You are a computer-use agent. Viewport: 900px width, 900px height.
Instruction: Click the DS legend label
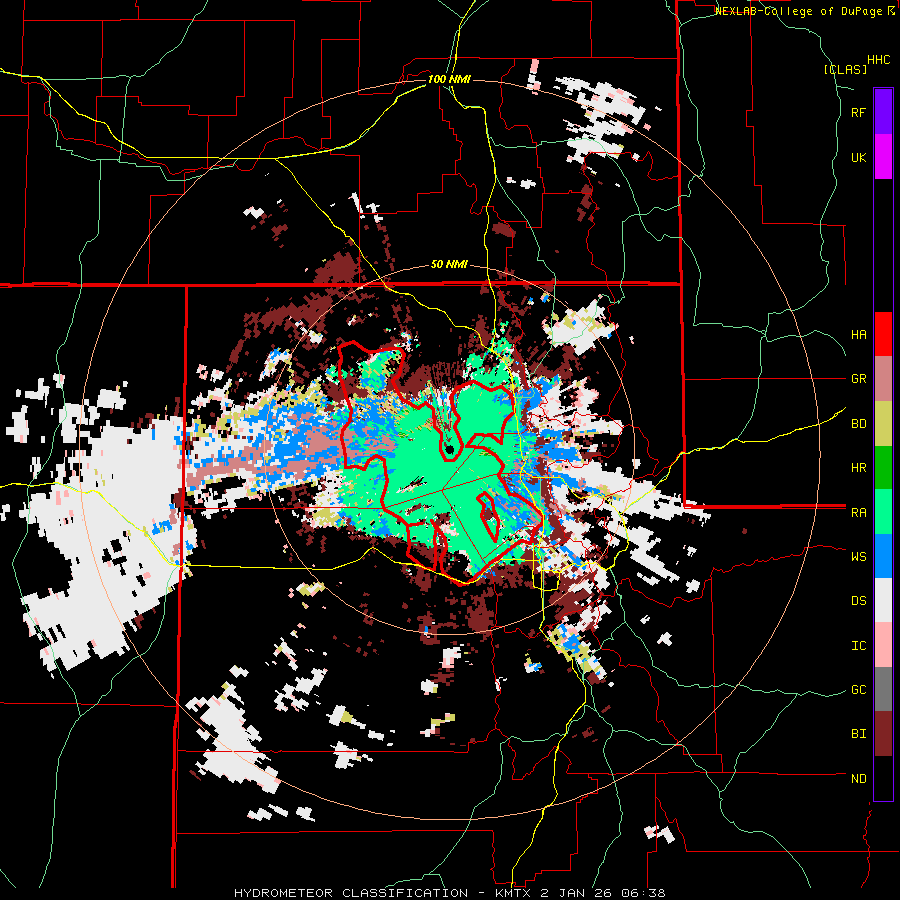tap(858, 601)
